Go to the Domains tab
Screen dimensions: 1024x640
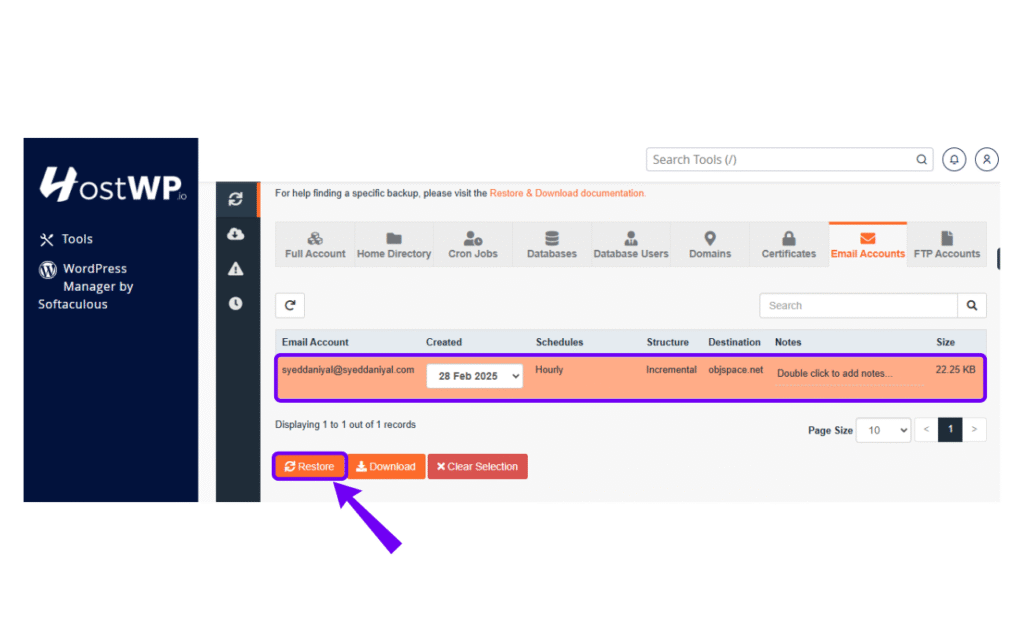(x=710, y=245)
